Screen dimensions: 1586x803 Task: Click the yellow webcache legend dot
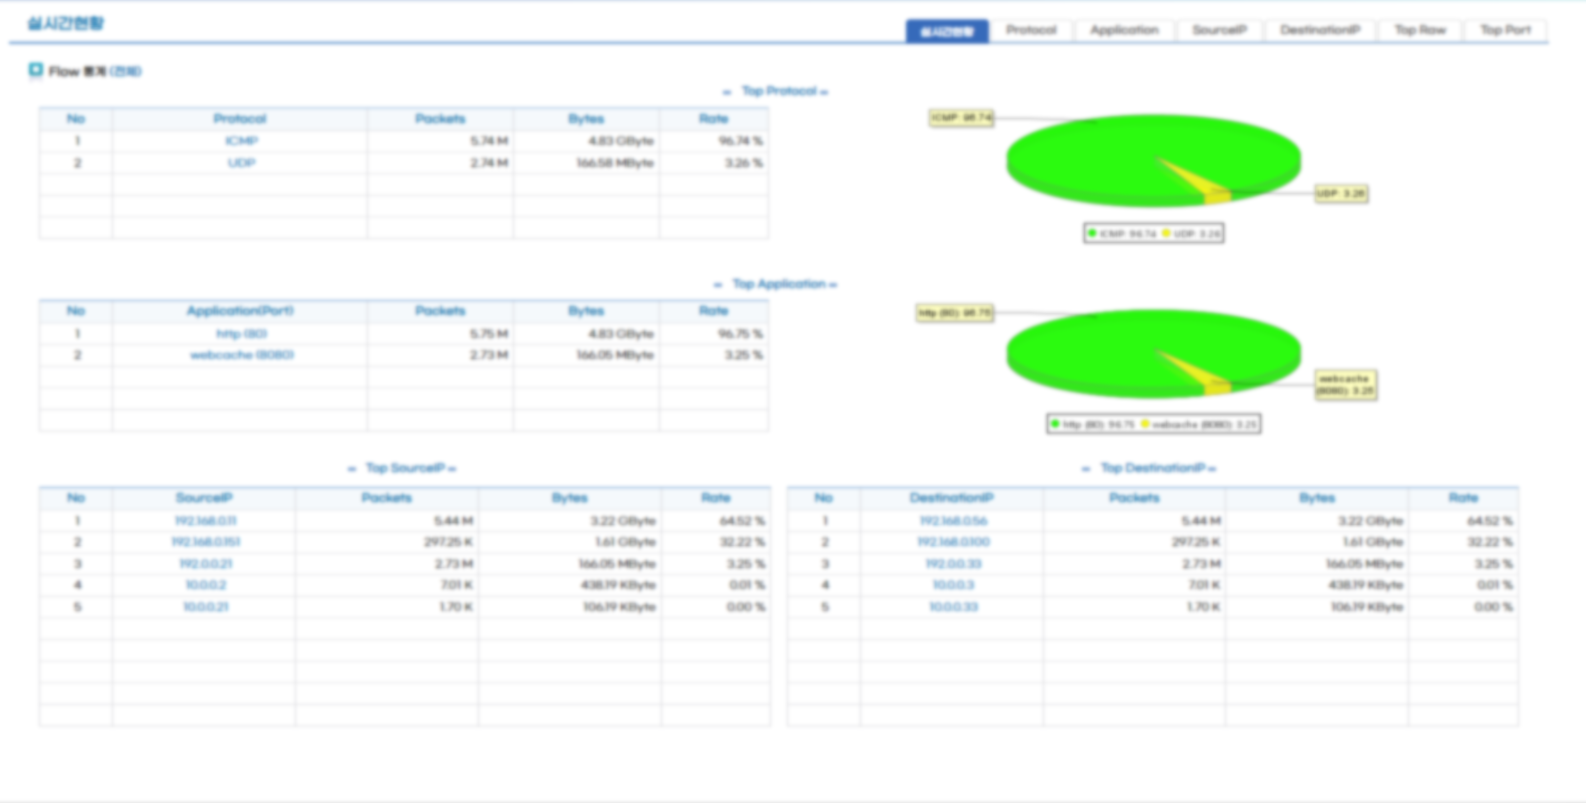tap(1145, 424)
